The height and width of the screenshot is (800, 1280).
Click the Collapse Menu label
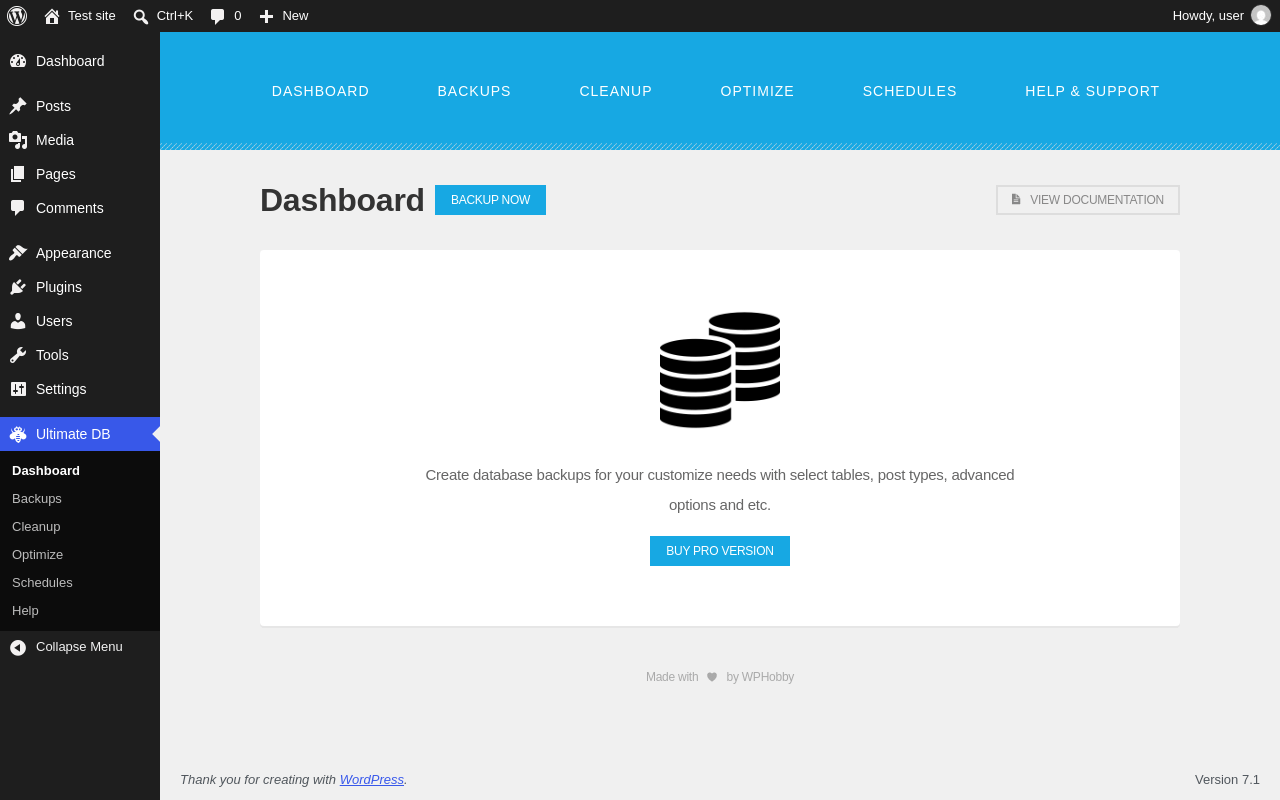pos(79,647)
